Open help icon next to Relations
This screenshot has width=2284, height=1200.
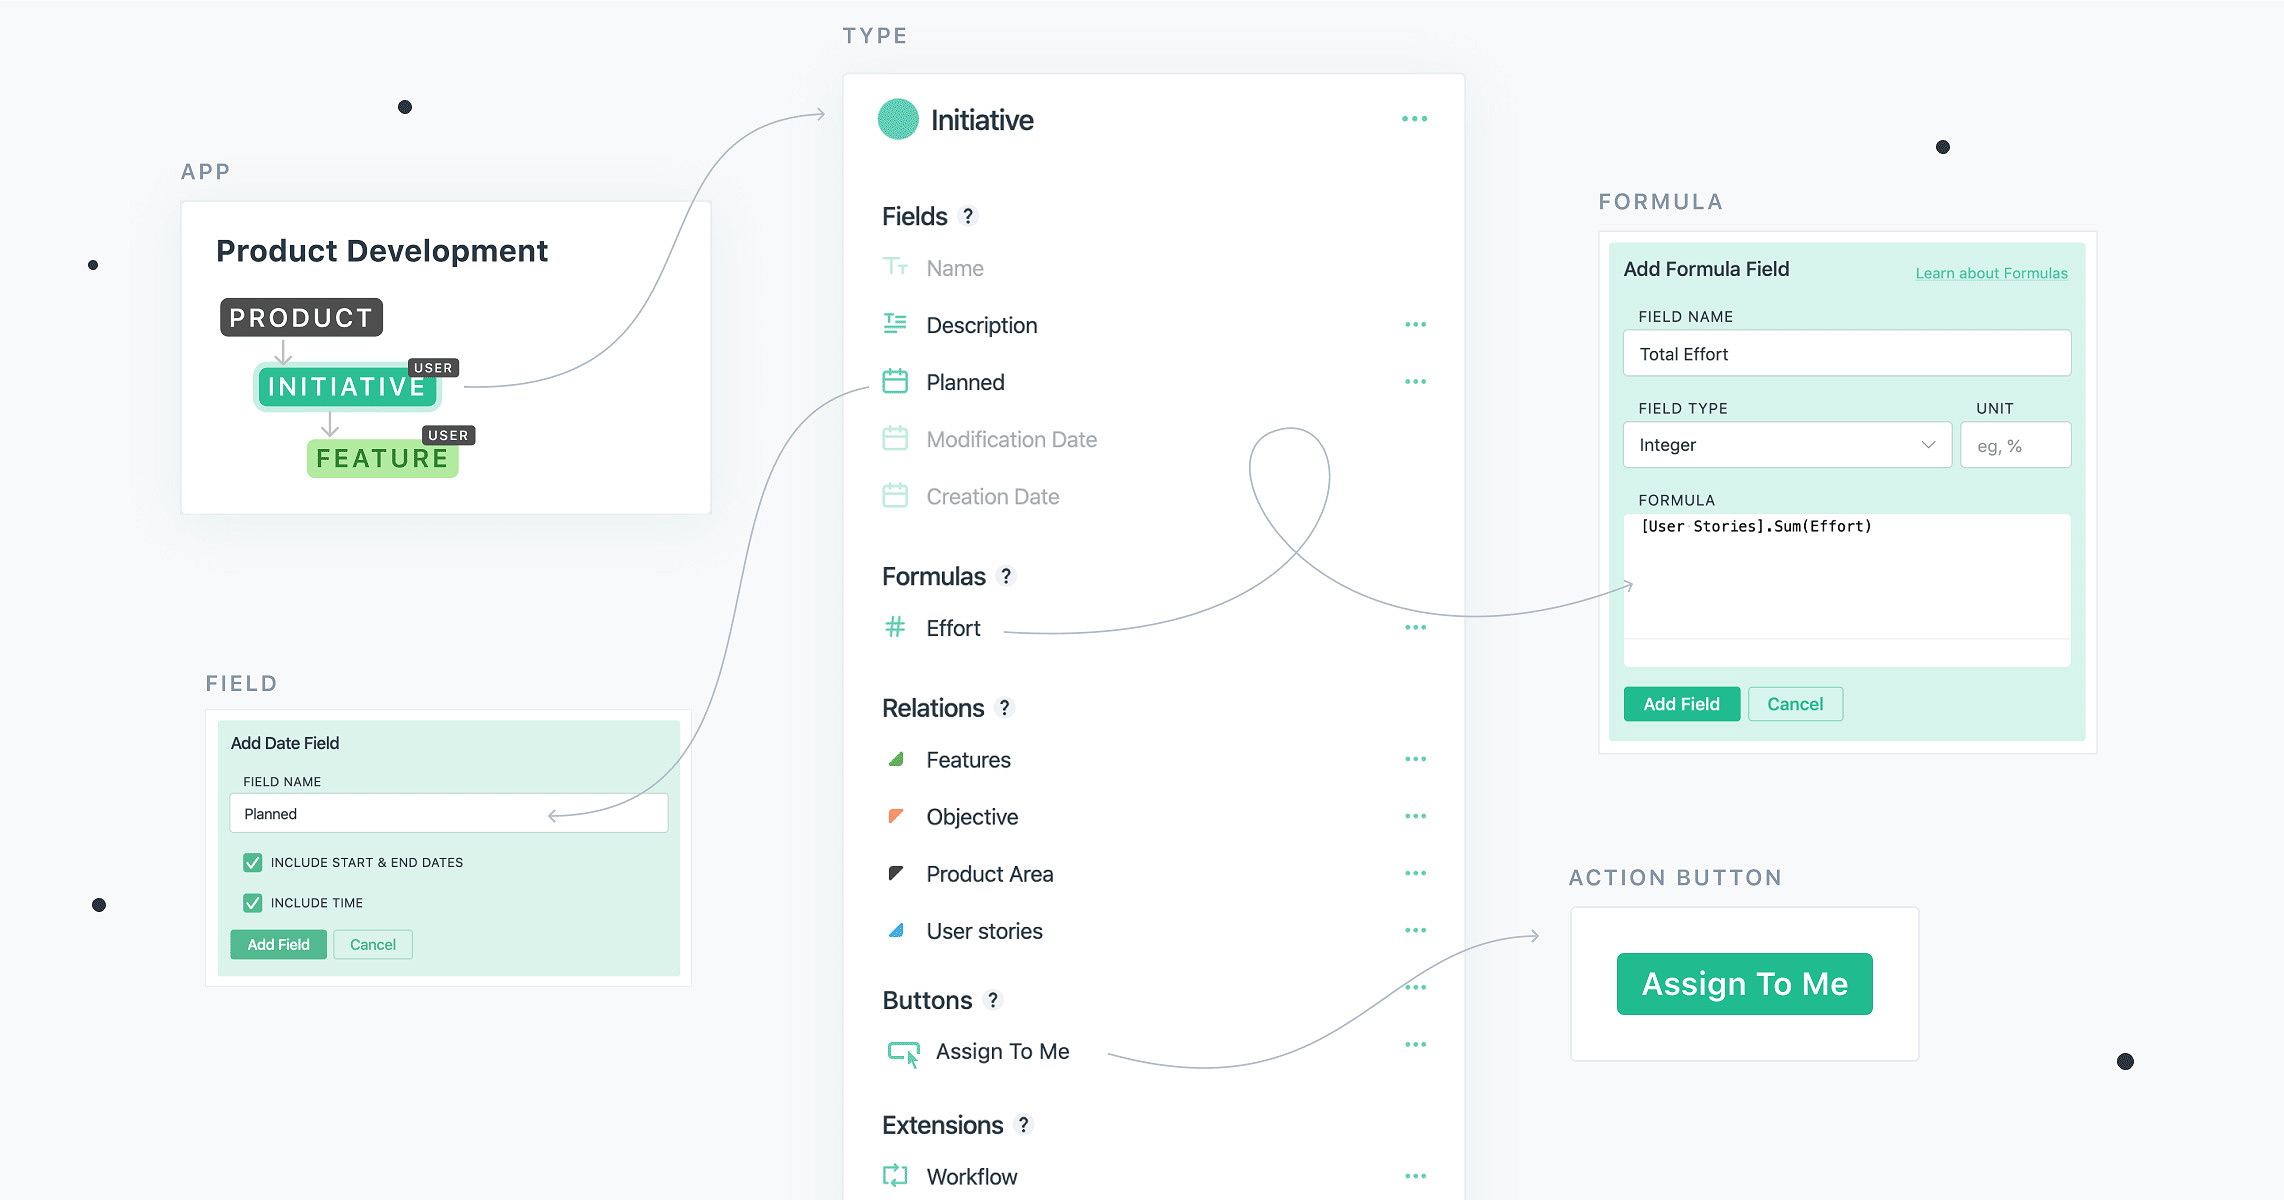[x=1005, y=708]
